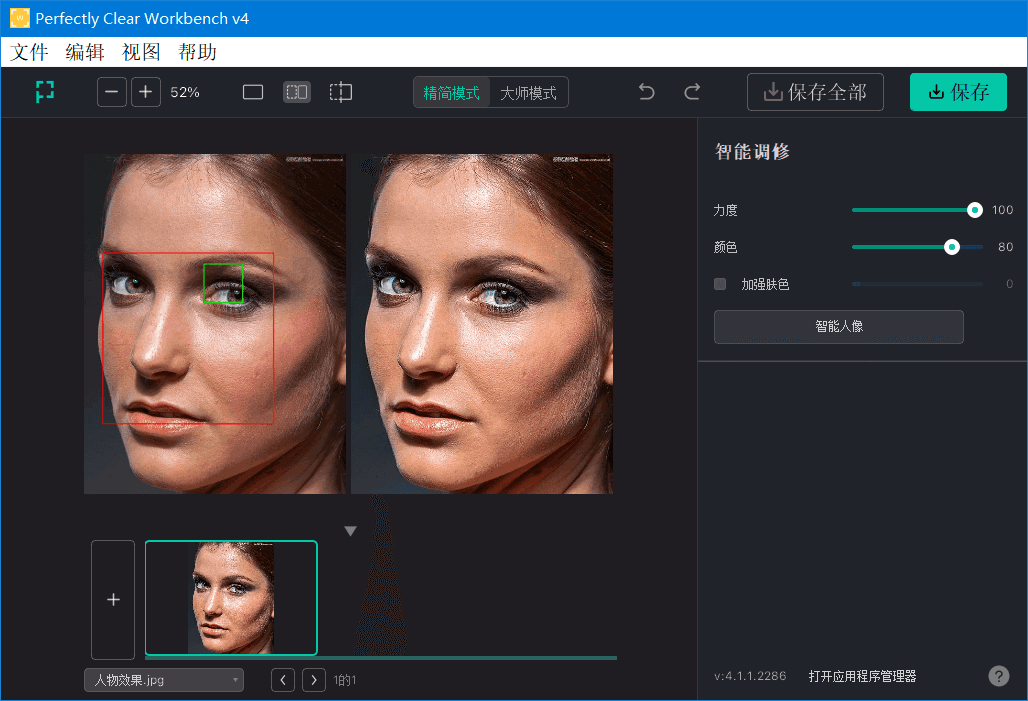Click the green 保存 button
Viewport: 1028px width, 701px height.
pos(958,91)
